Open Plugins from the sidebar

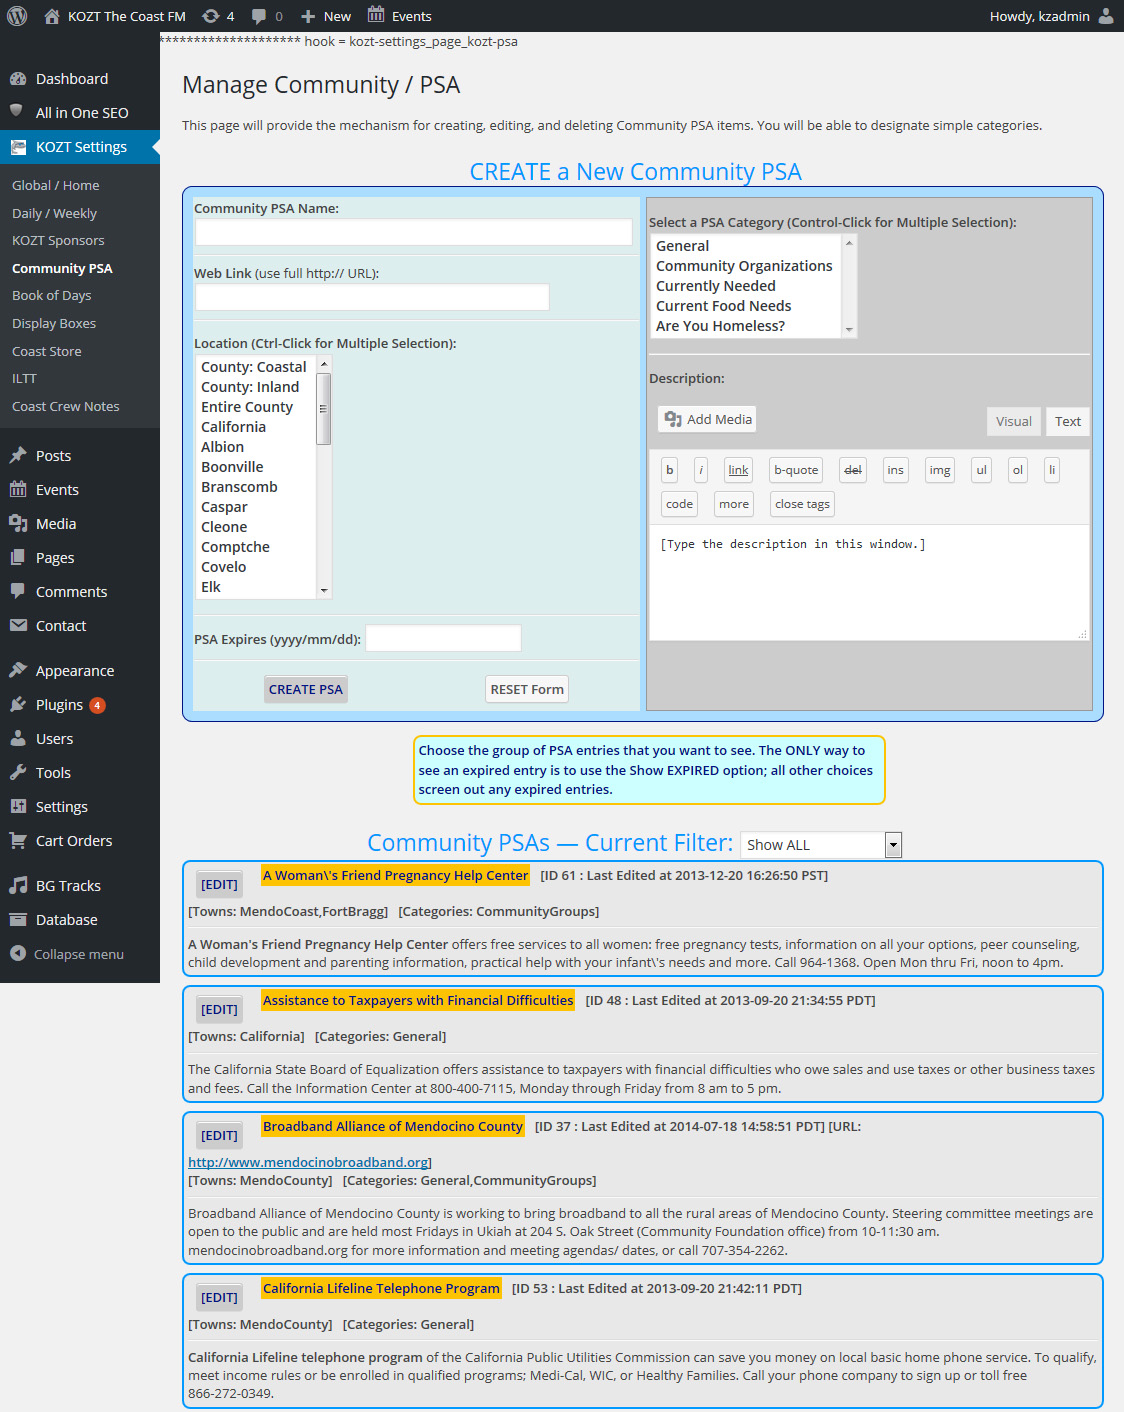pos(59,705)
